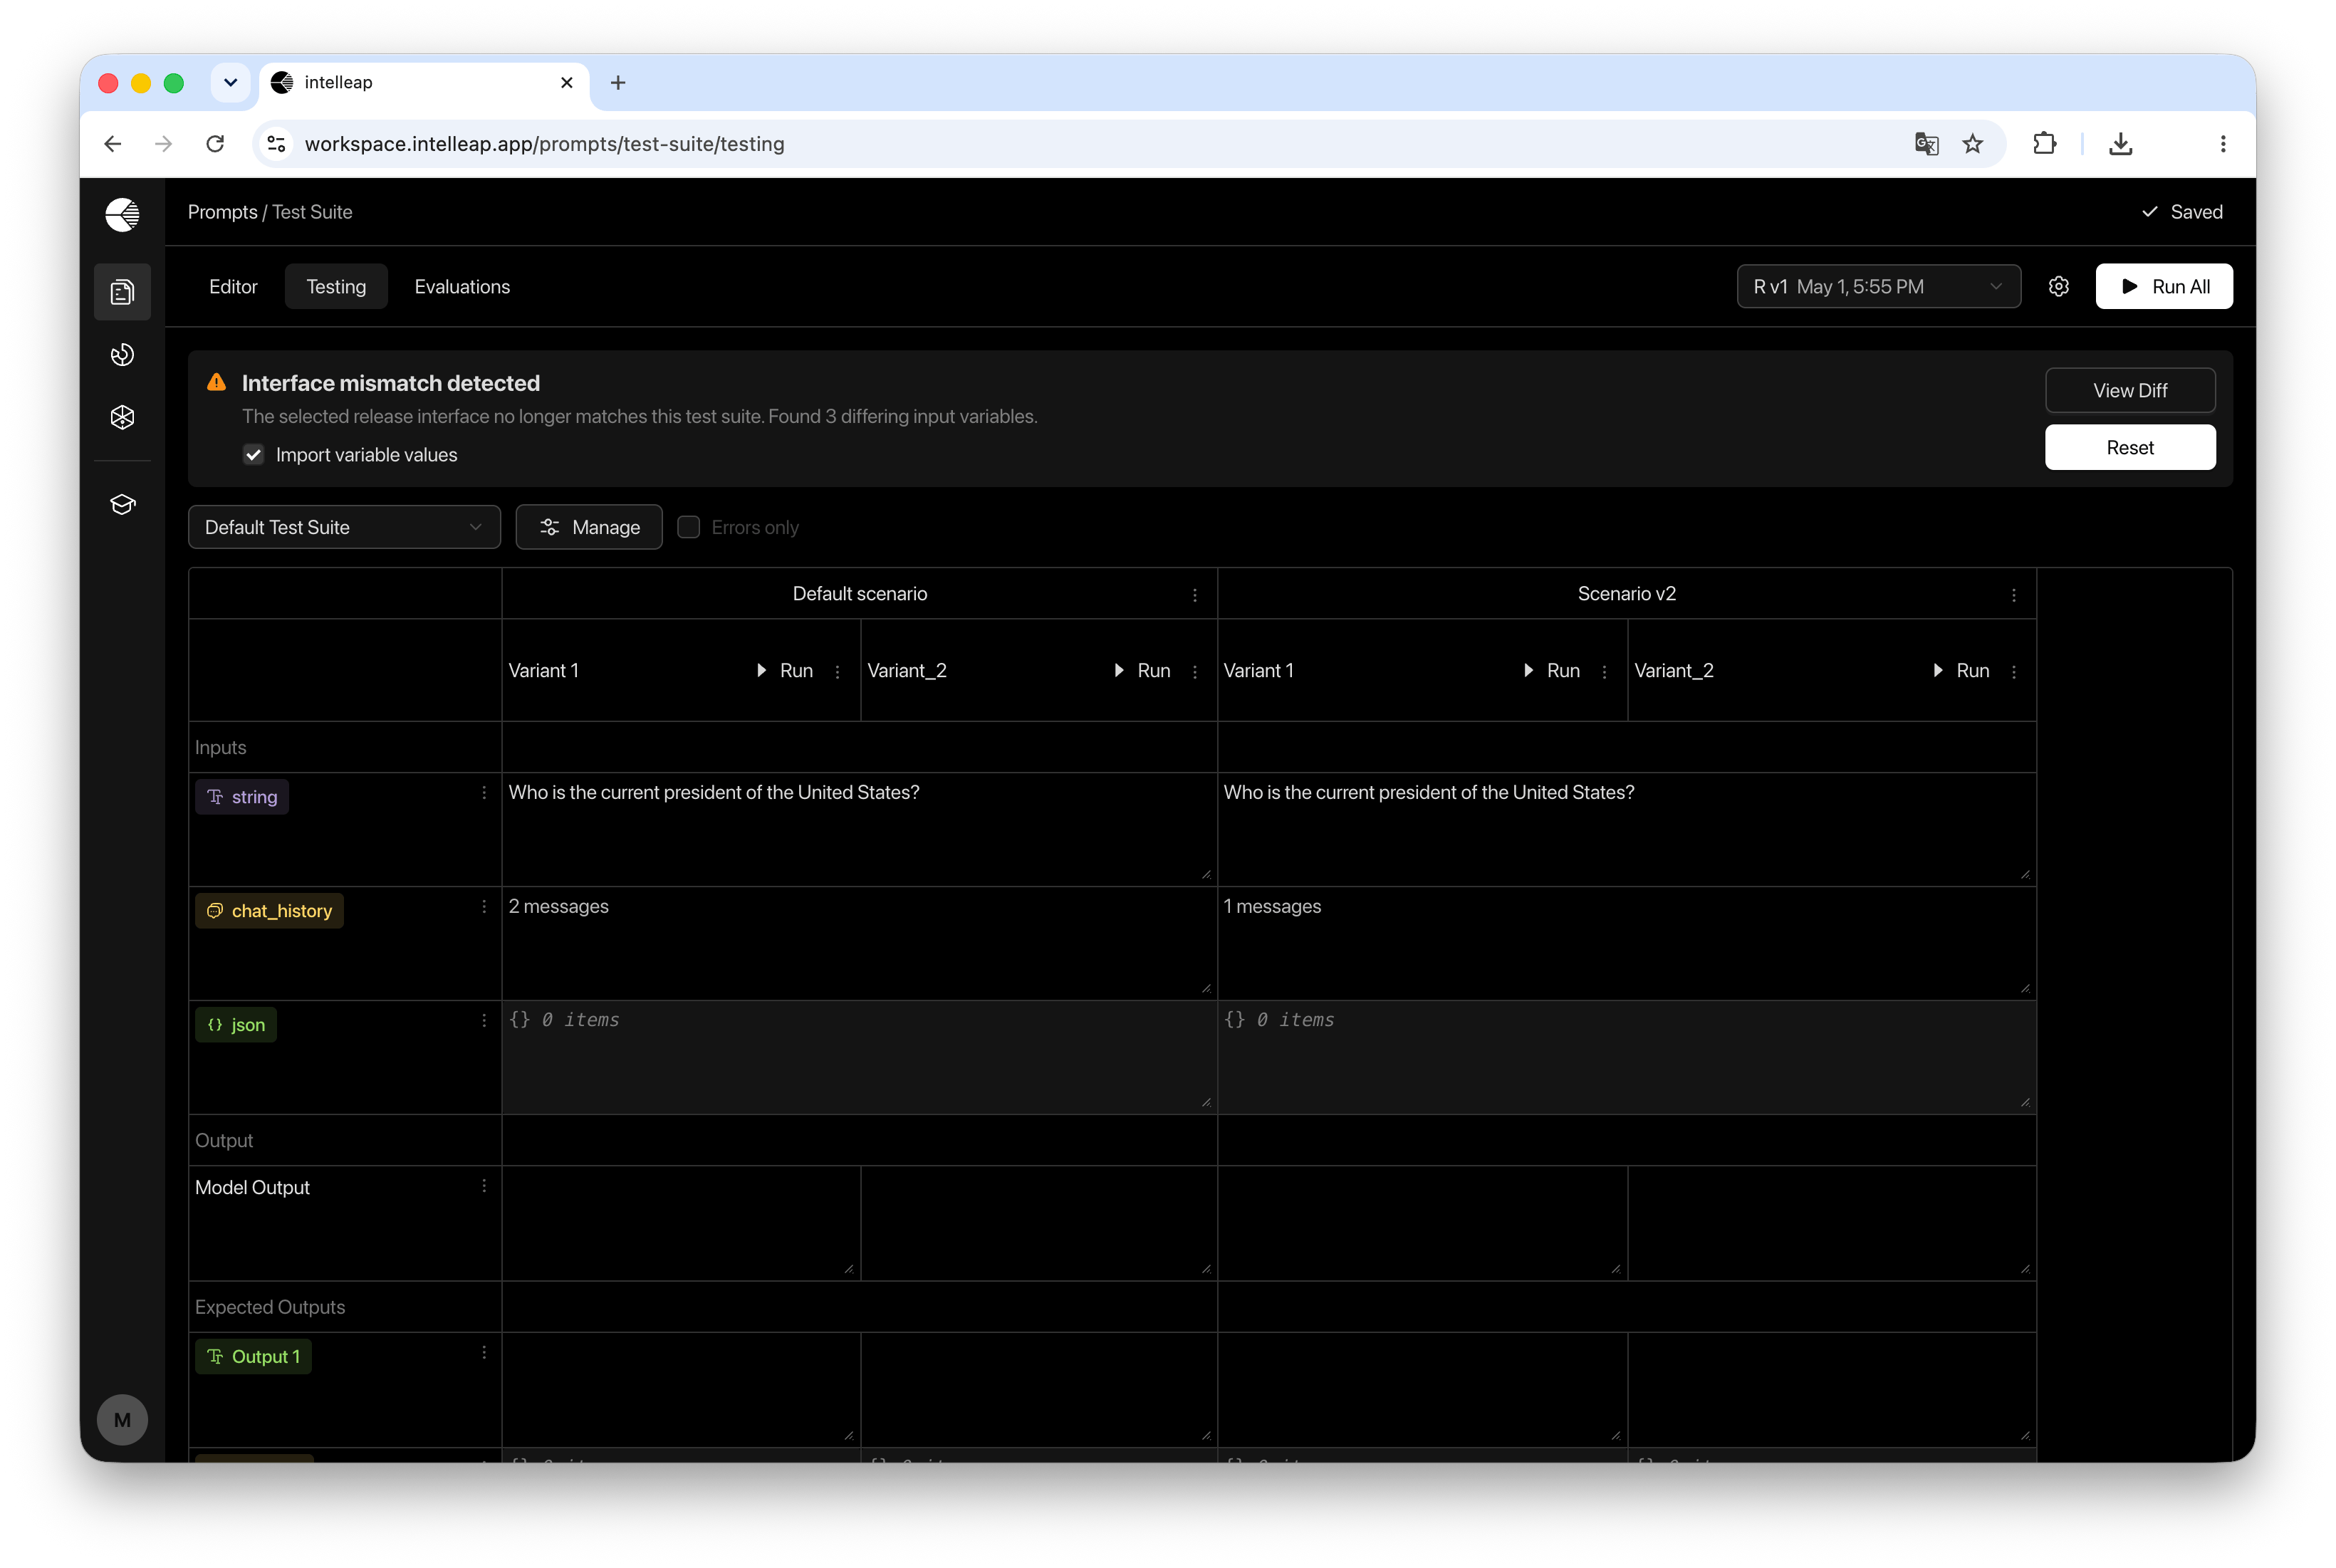
Task: Click the Output 1 expected output tag
Action: tap(253, 1357)
